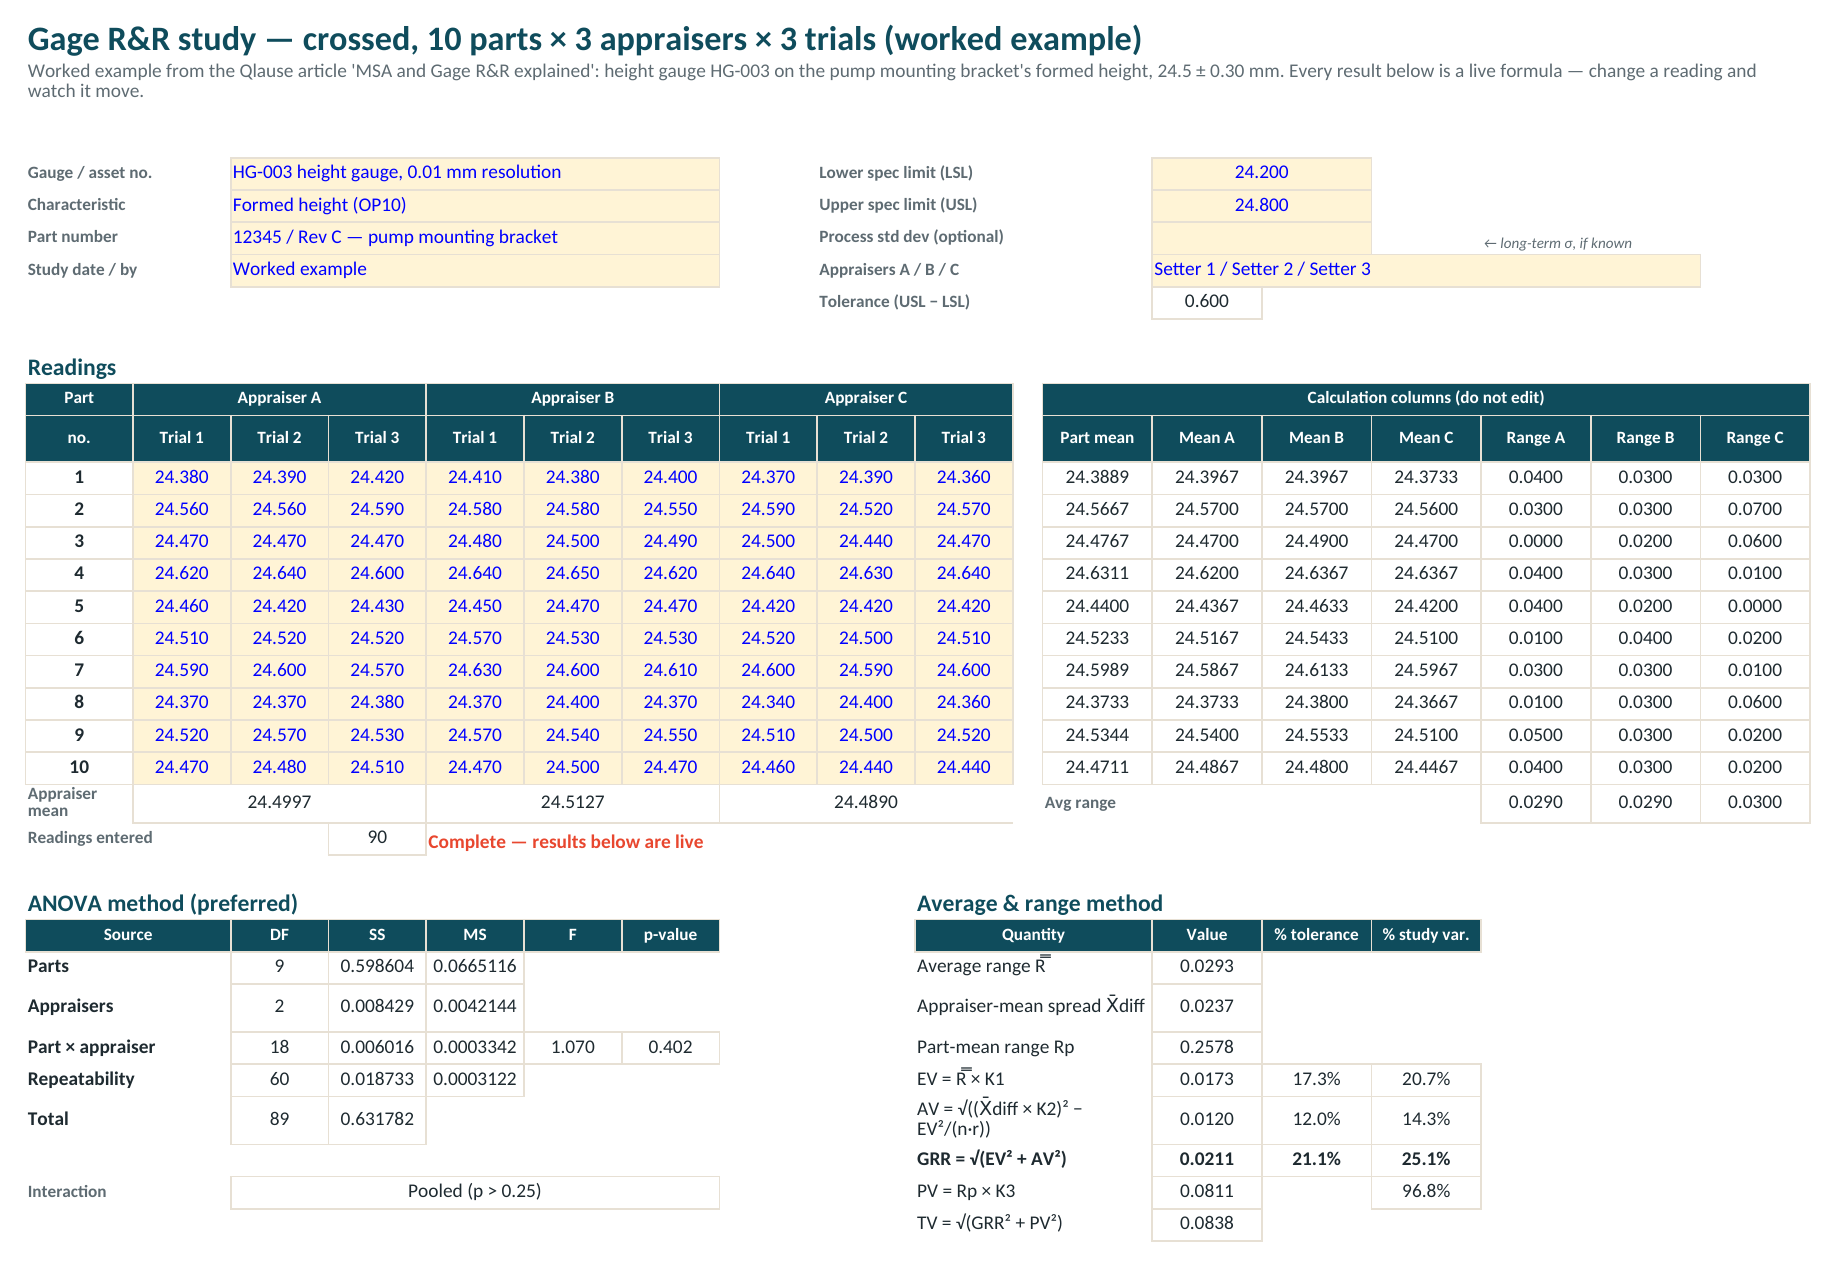The height and width of the screenshot is (1266, 1835).
Task: Select Part 2 Appraiser C Trial 2 reading 24.520
Action: 866,509
